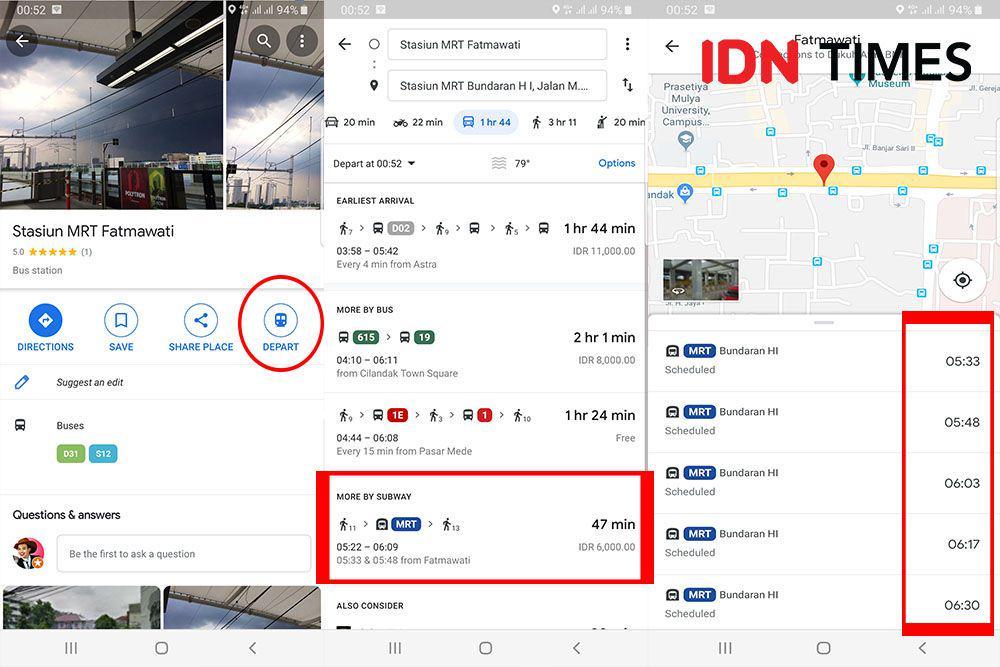Viewport: 1000px width, 667px height.
Task: Open recent apps on departures screen
Action: click(725, 648)
